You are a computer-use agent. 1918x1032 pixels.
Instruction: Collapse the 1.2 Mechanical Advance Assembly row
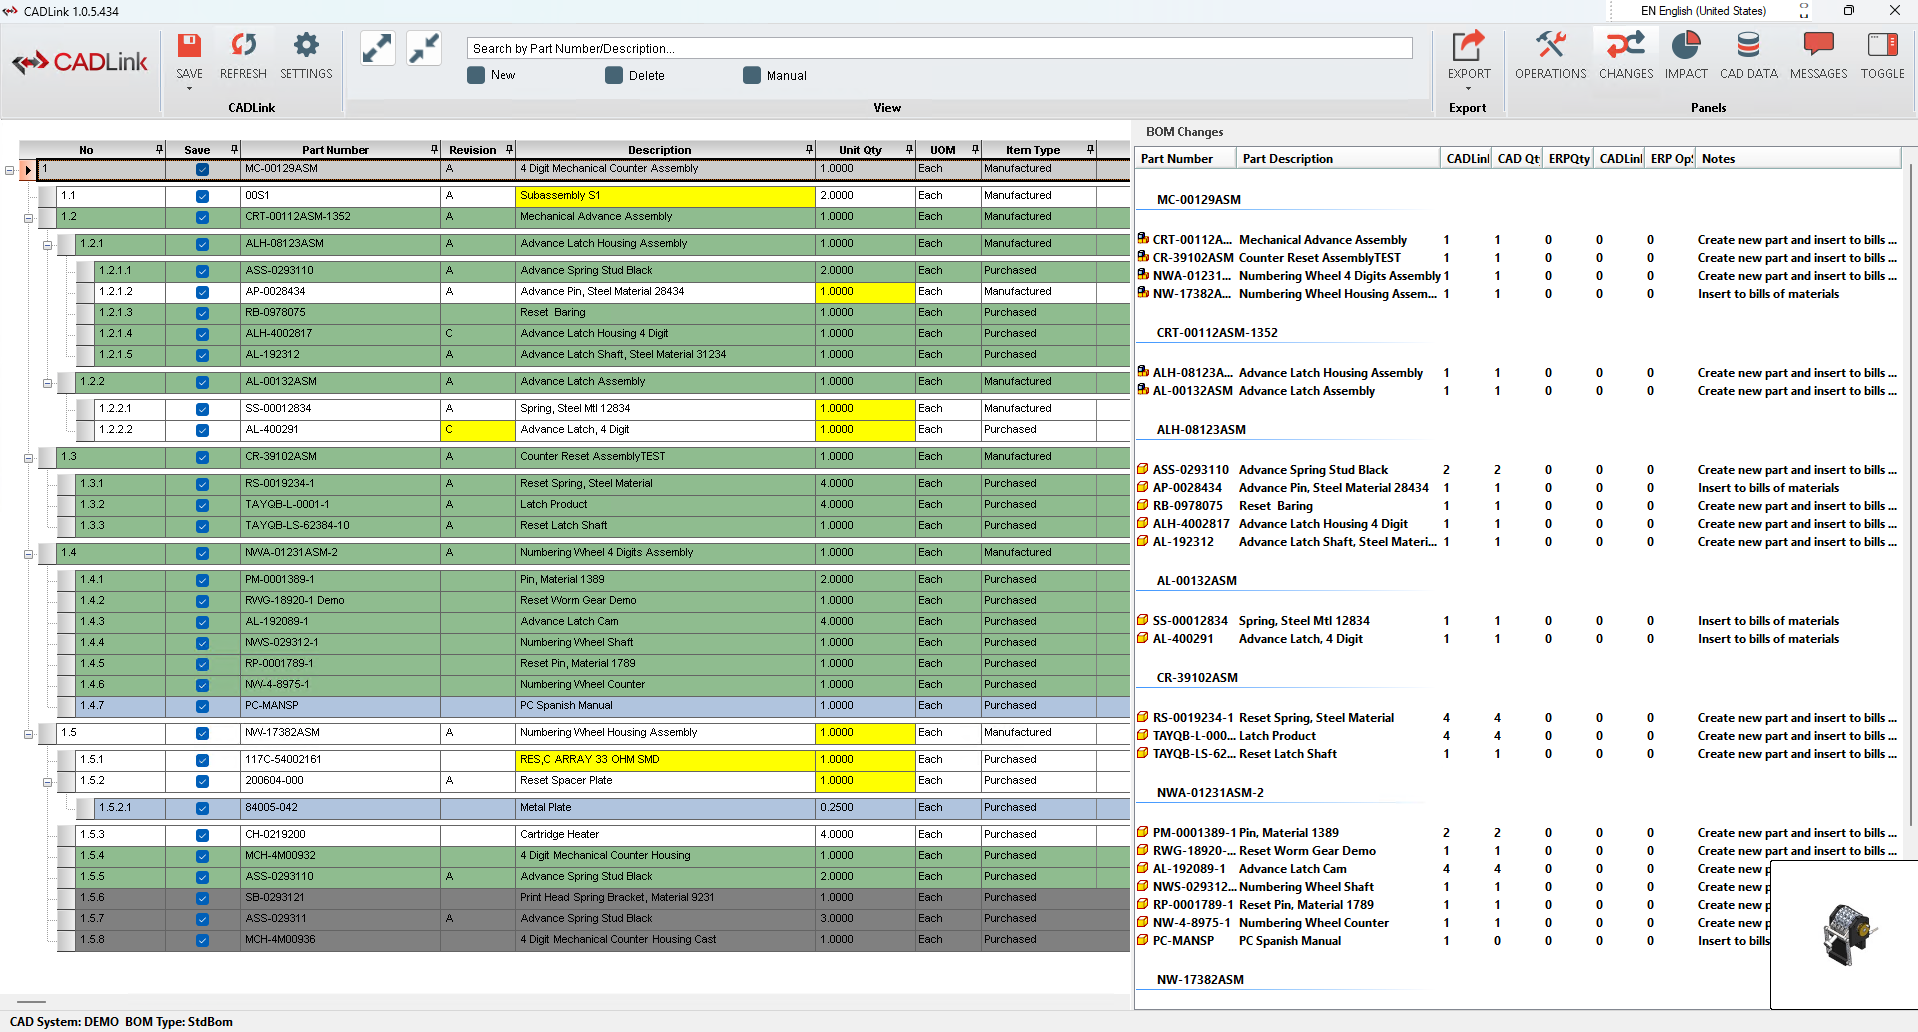[29, 218]
